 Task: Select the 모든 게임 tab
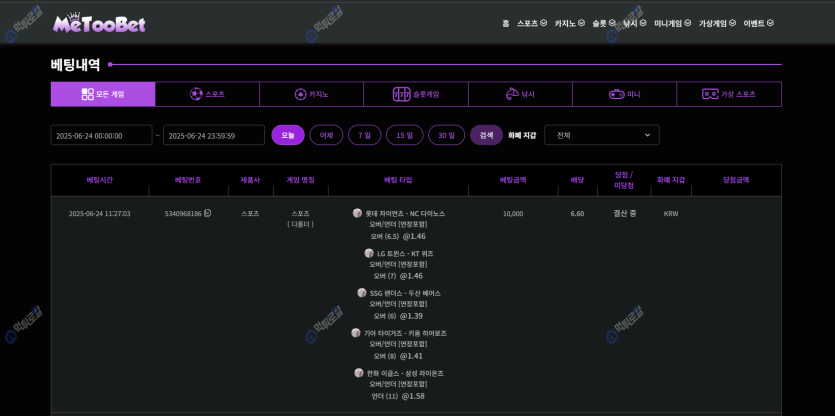point(103,94)
